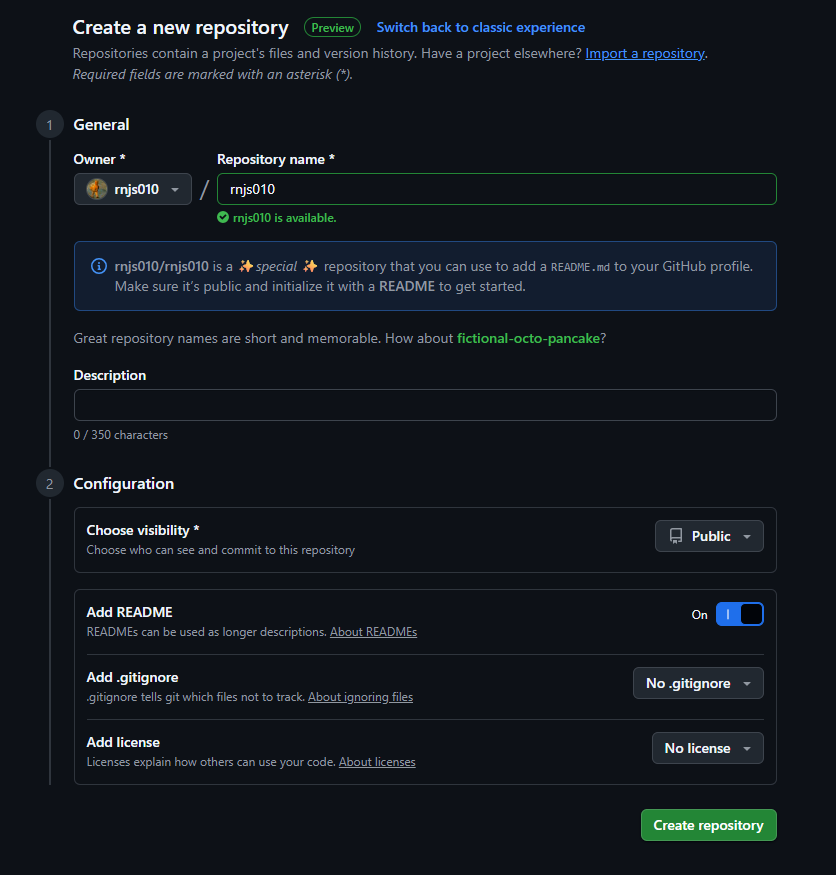Open the Owner dropdown
The width and height of the screenshot is (836, 875).
click(x=133, y=189)
